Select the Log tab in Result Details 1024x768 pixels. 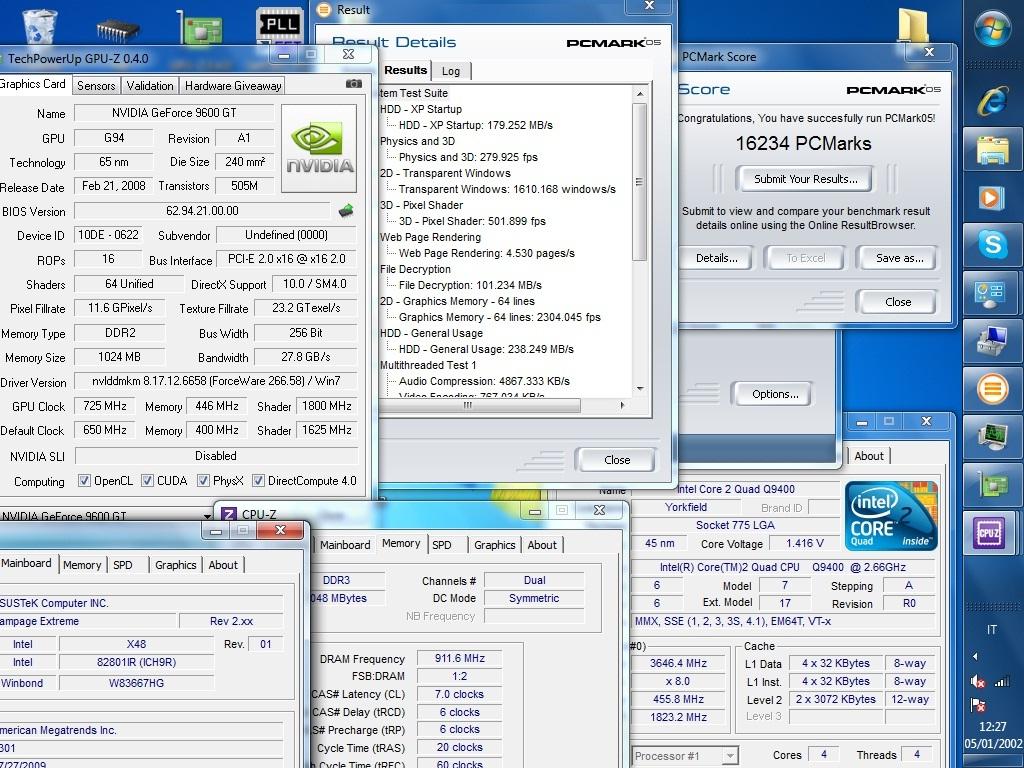pos(451,71)
